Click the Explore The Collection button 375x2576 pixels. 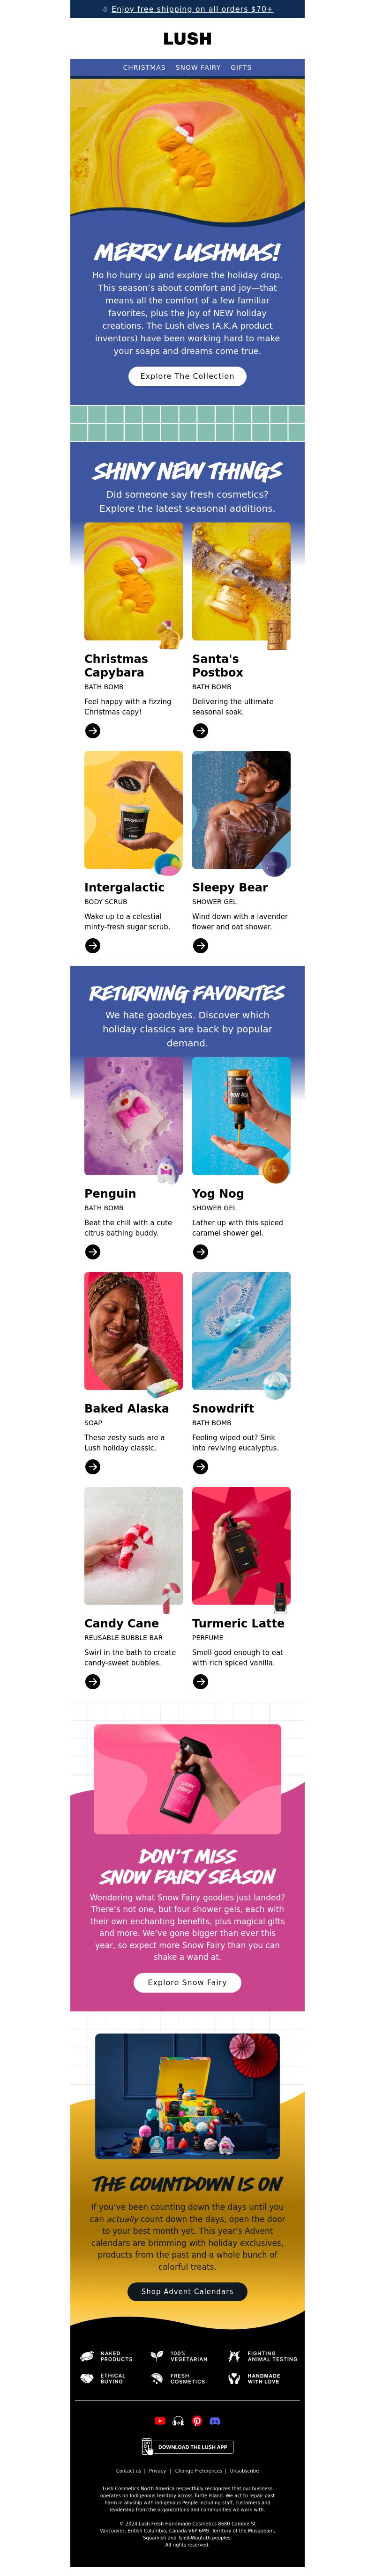pos(187,376)
